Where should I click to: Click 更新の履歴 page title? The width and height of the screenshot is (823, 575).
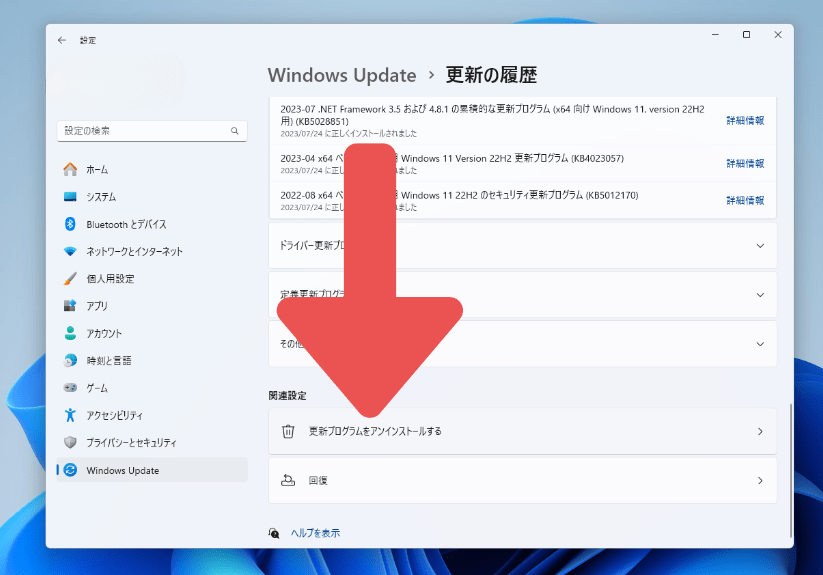(x=491, y=75)
